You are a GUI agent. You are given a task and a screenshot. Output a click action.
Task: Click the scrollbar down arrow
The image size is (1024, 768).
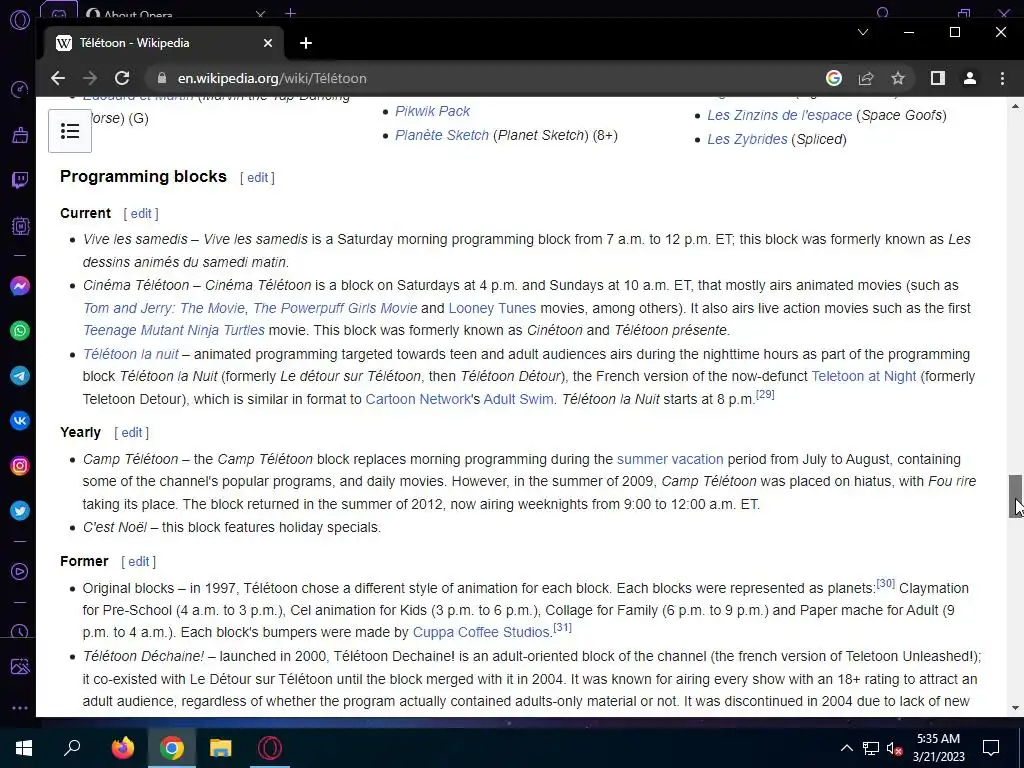click(x=1016, y=708)
